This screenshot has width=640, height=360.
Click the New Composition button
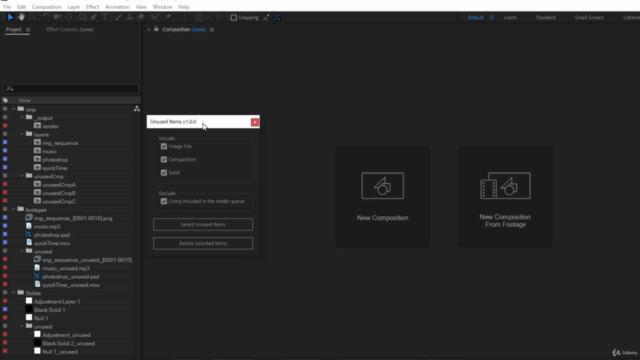point(382,197)
